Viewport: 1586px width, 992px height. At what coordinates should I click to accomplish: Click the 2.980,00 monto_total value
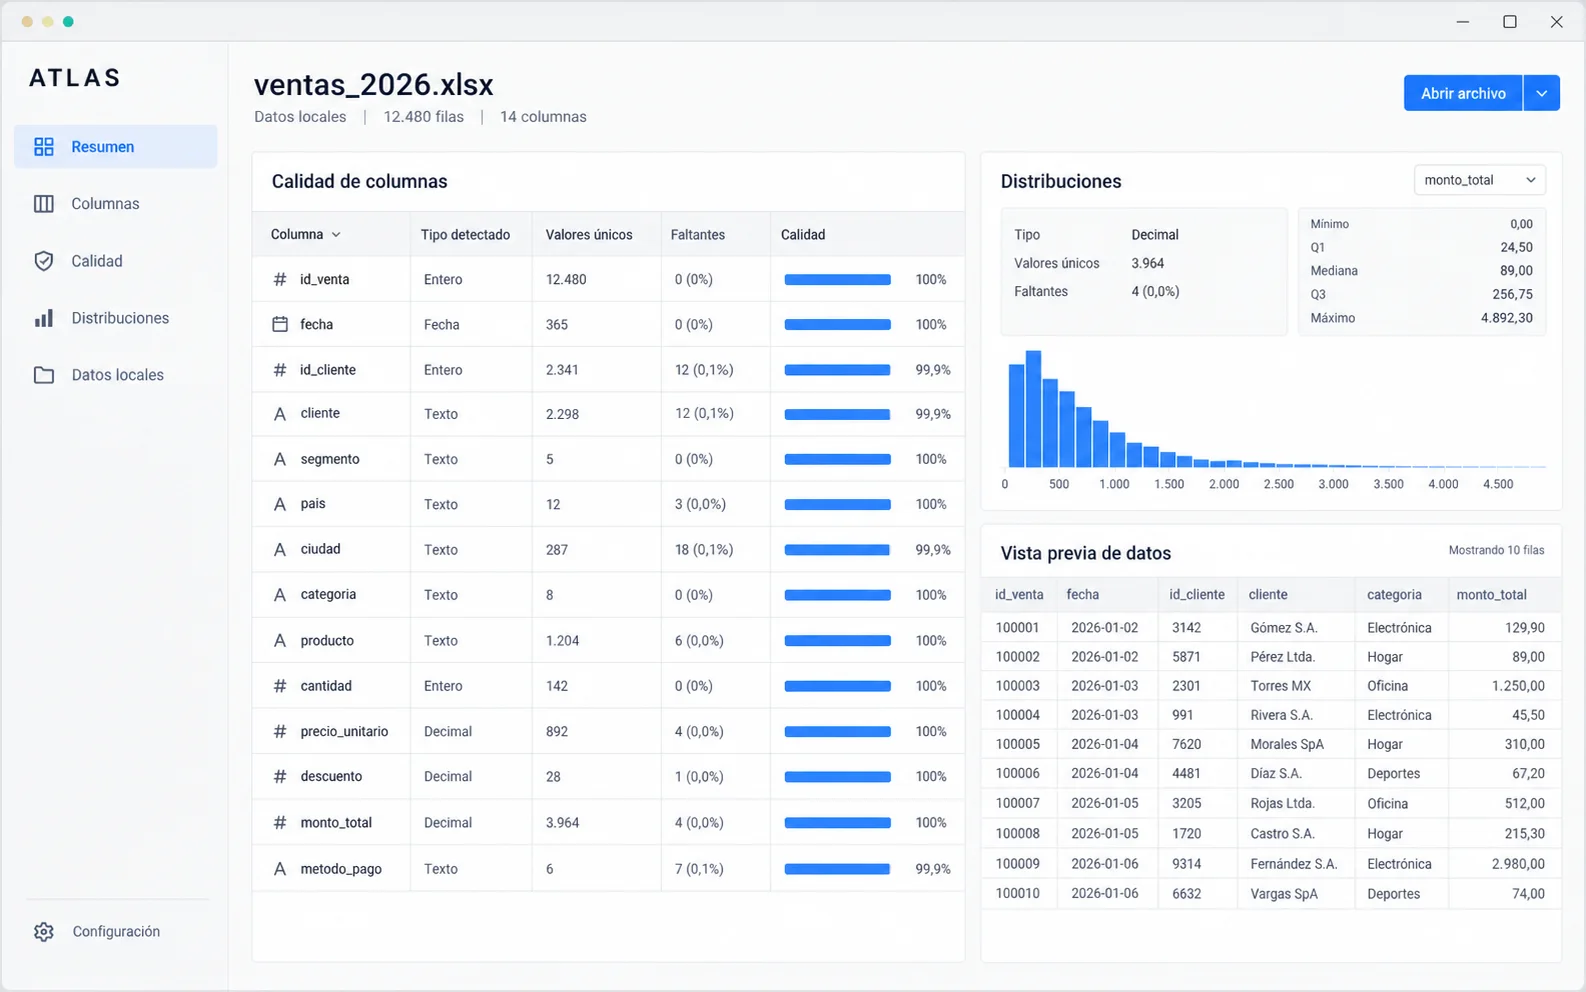(x=1518, y=864)
